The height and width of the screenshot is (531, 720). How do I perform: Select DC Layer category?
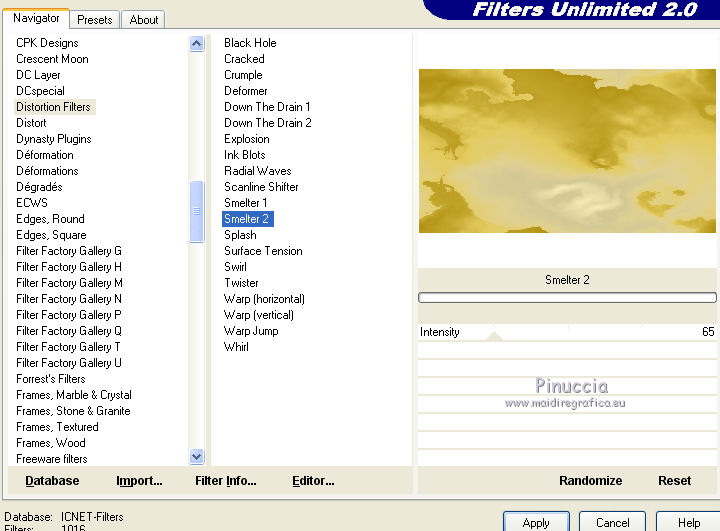(x=38, y=75)
